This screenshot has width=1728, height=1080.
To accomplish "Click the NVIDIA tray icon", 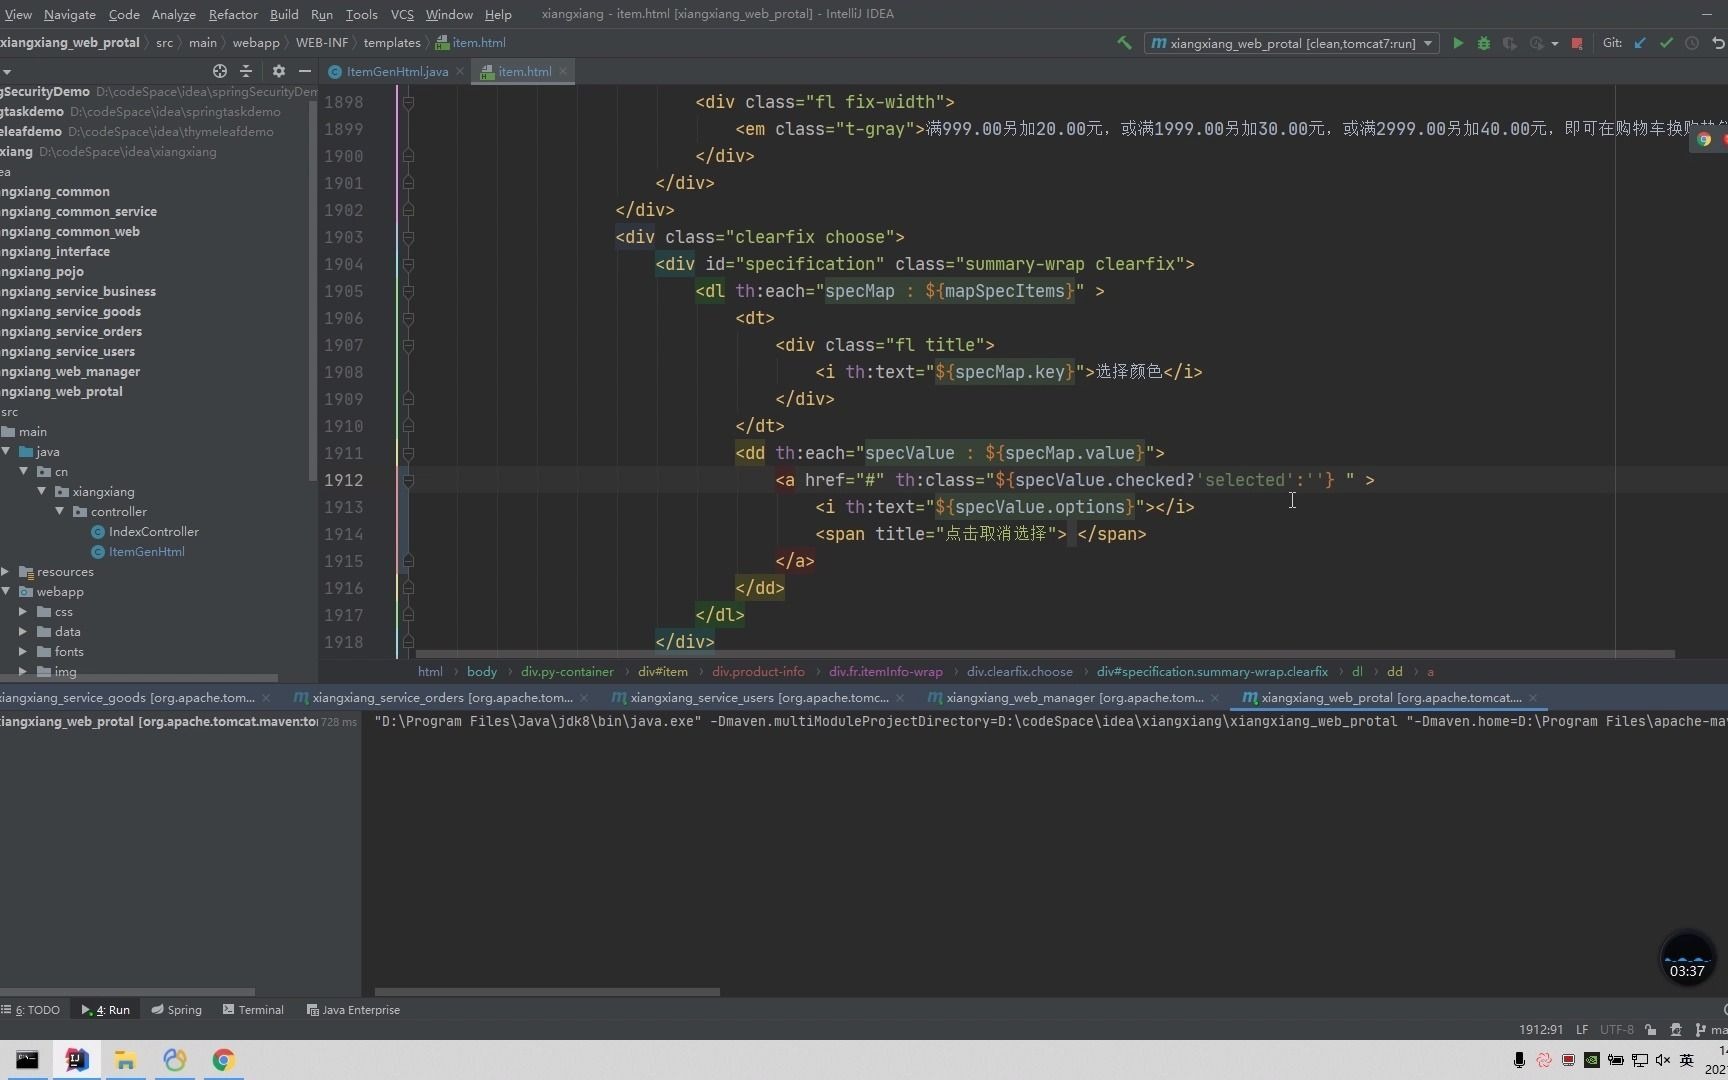I will pos(1592,1060).
